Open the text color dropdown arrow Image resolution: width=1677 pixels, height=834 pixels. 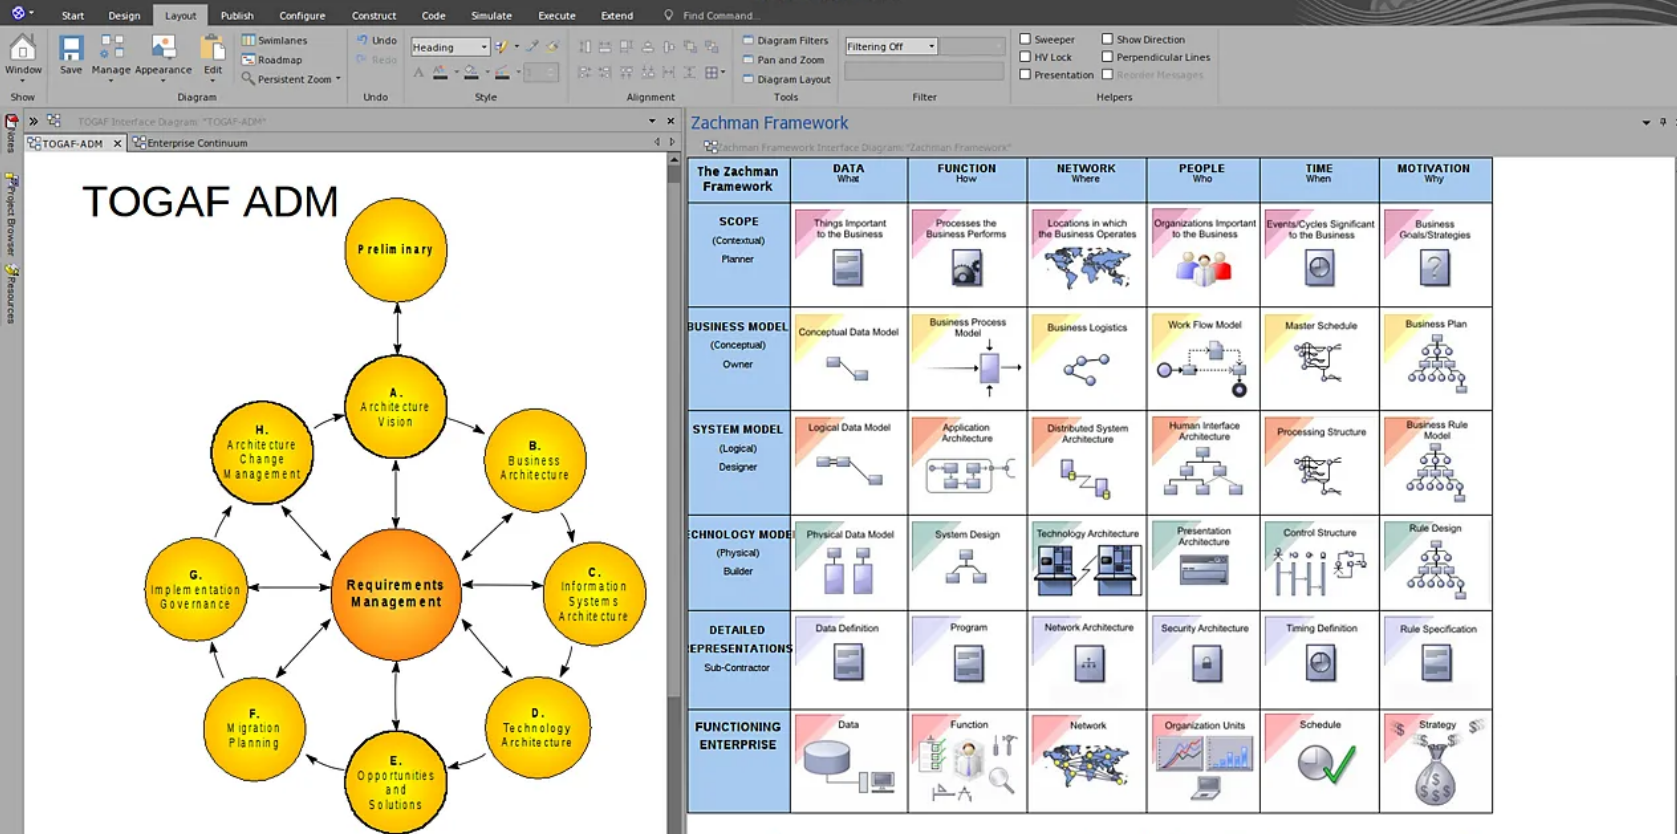coord(455,72)
